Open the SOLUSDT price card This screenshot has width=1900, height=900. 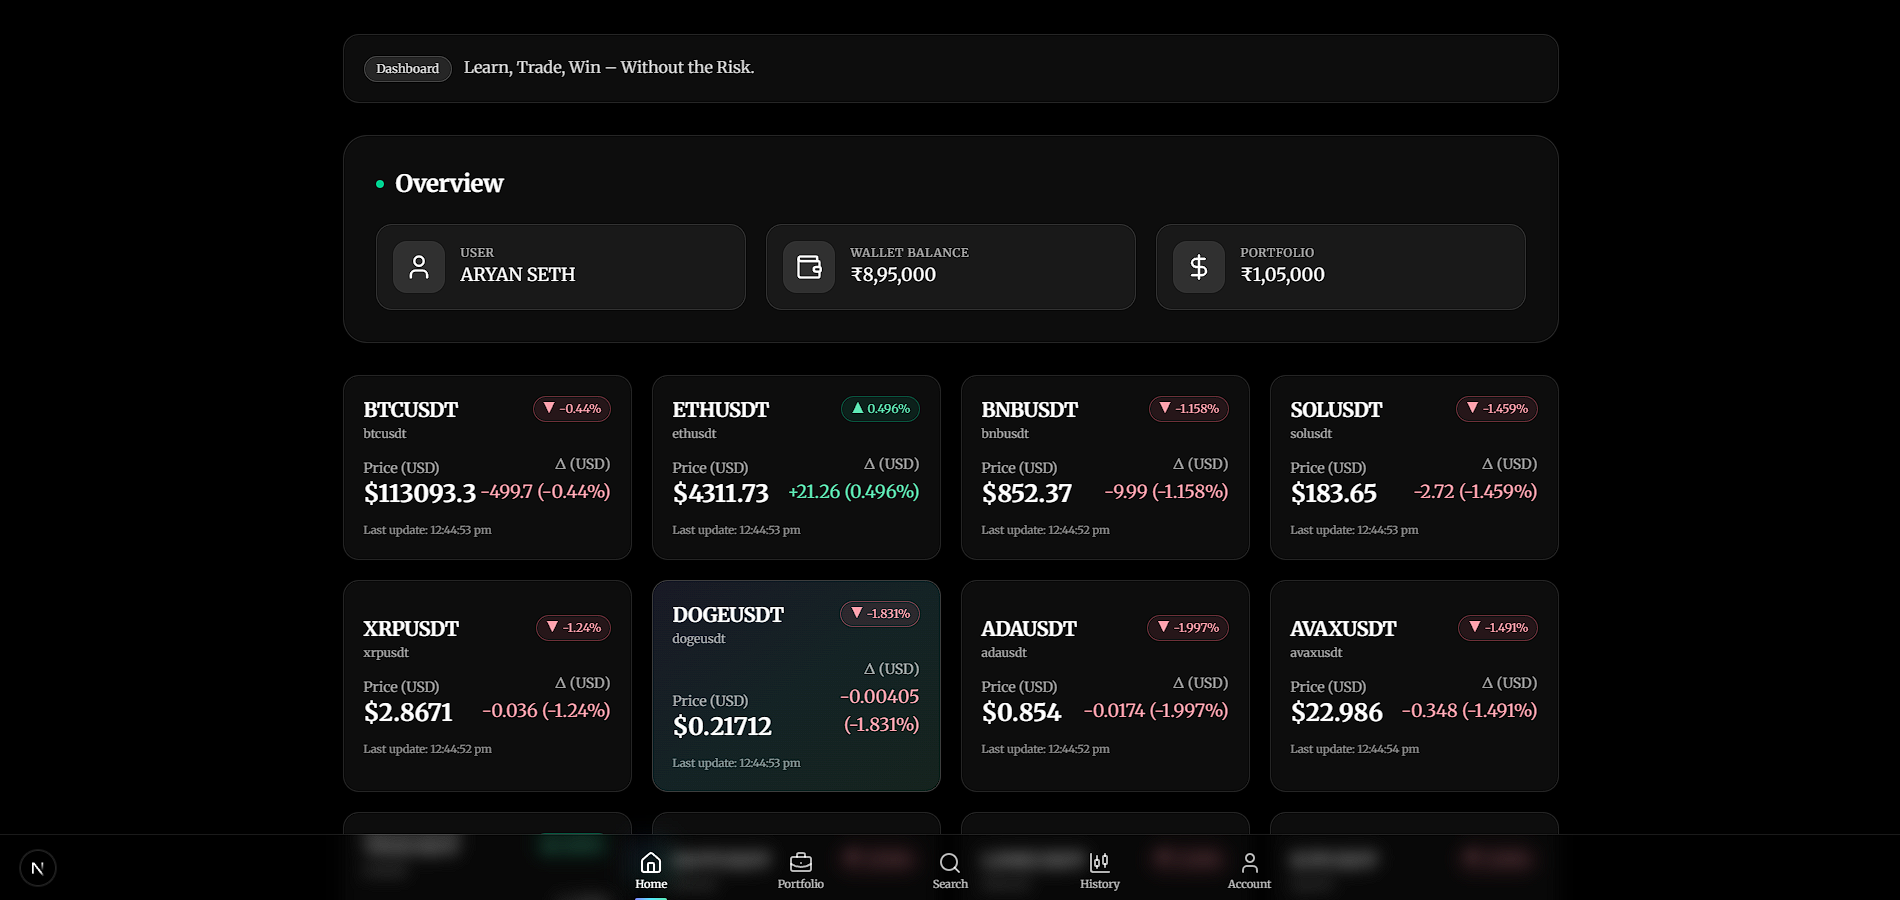click(x=1413, y=467)
